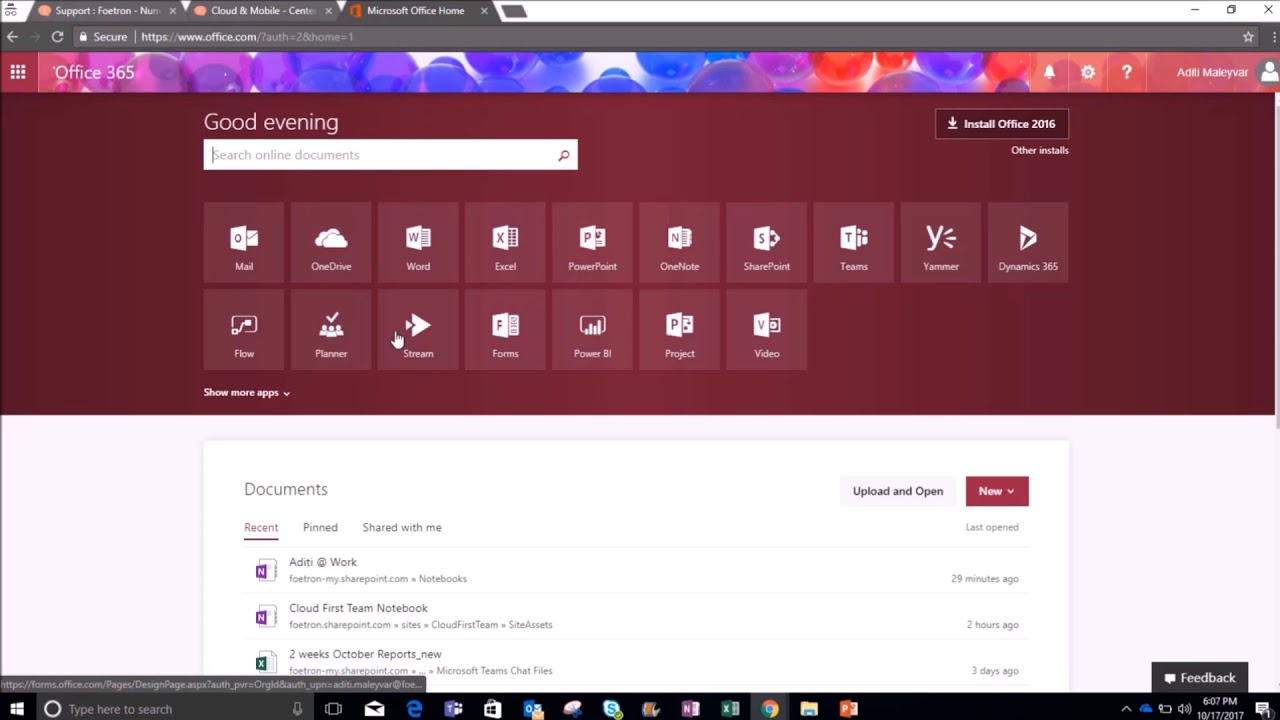
Task: Open Outlook from the taskbar
Action: [x=533, y=708]
